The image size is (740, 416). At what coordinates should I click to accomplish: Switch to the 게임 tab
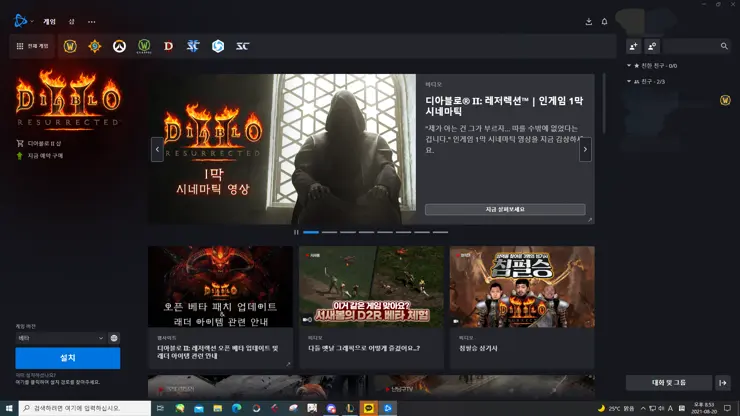(x=49, y=21)
